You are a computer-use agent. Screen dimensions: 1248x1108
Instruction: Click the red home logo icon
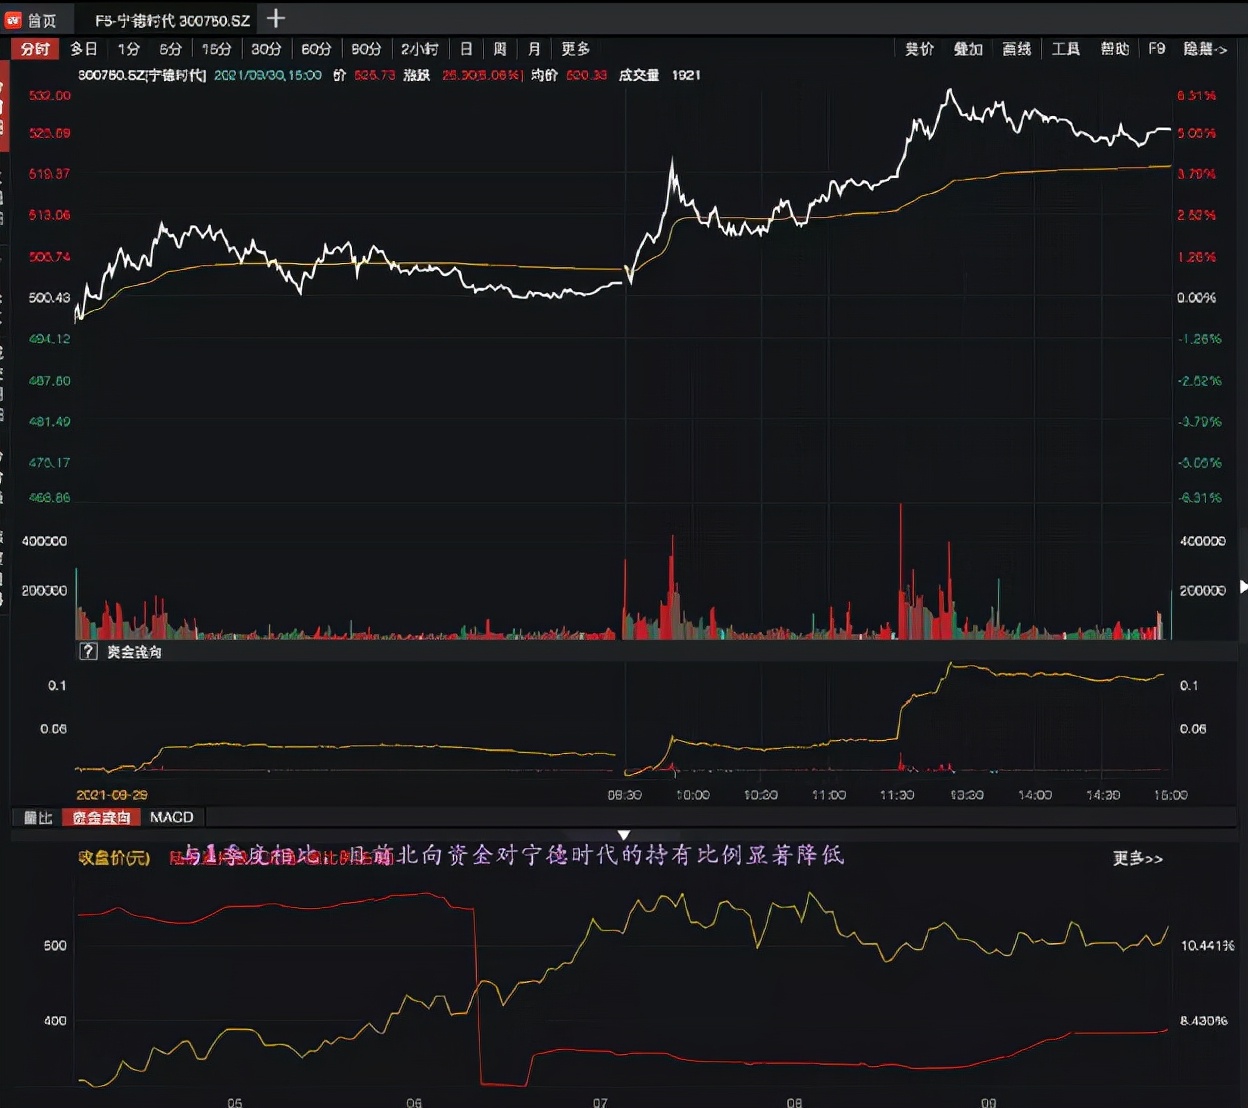point(14,20)
